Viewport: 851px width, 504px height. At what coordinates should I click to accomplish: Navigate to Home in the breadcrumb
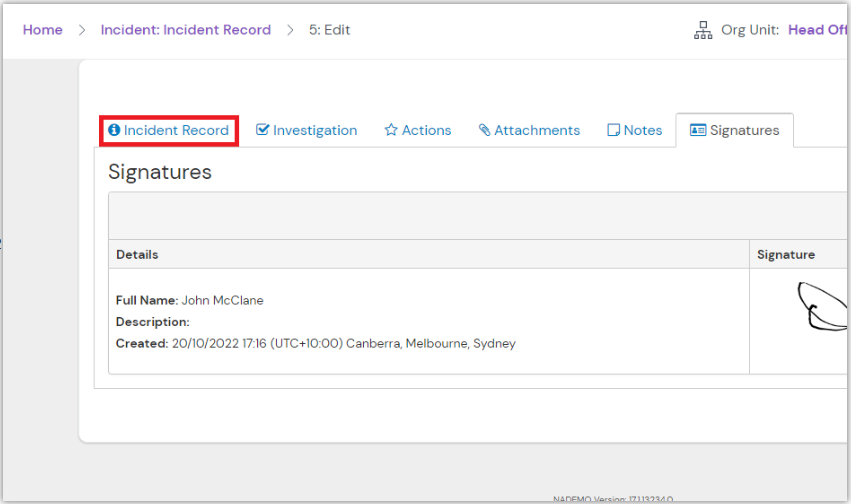pos(43,30)
